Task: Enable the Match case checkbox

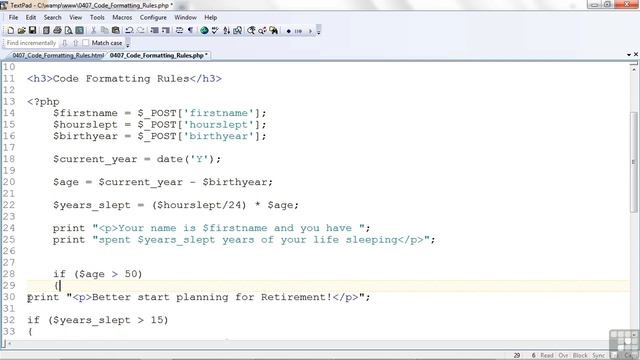Action: click(x=86, y=42)
